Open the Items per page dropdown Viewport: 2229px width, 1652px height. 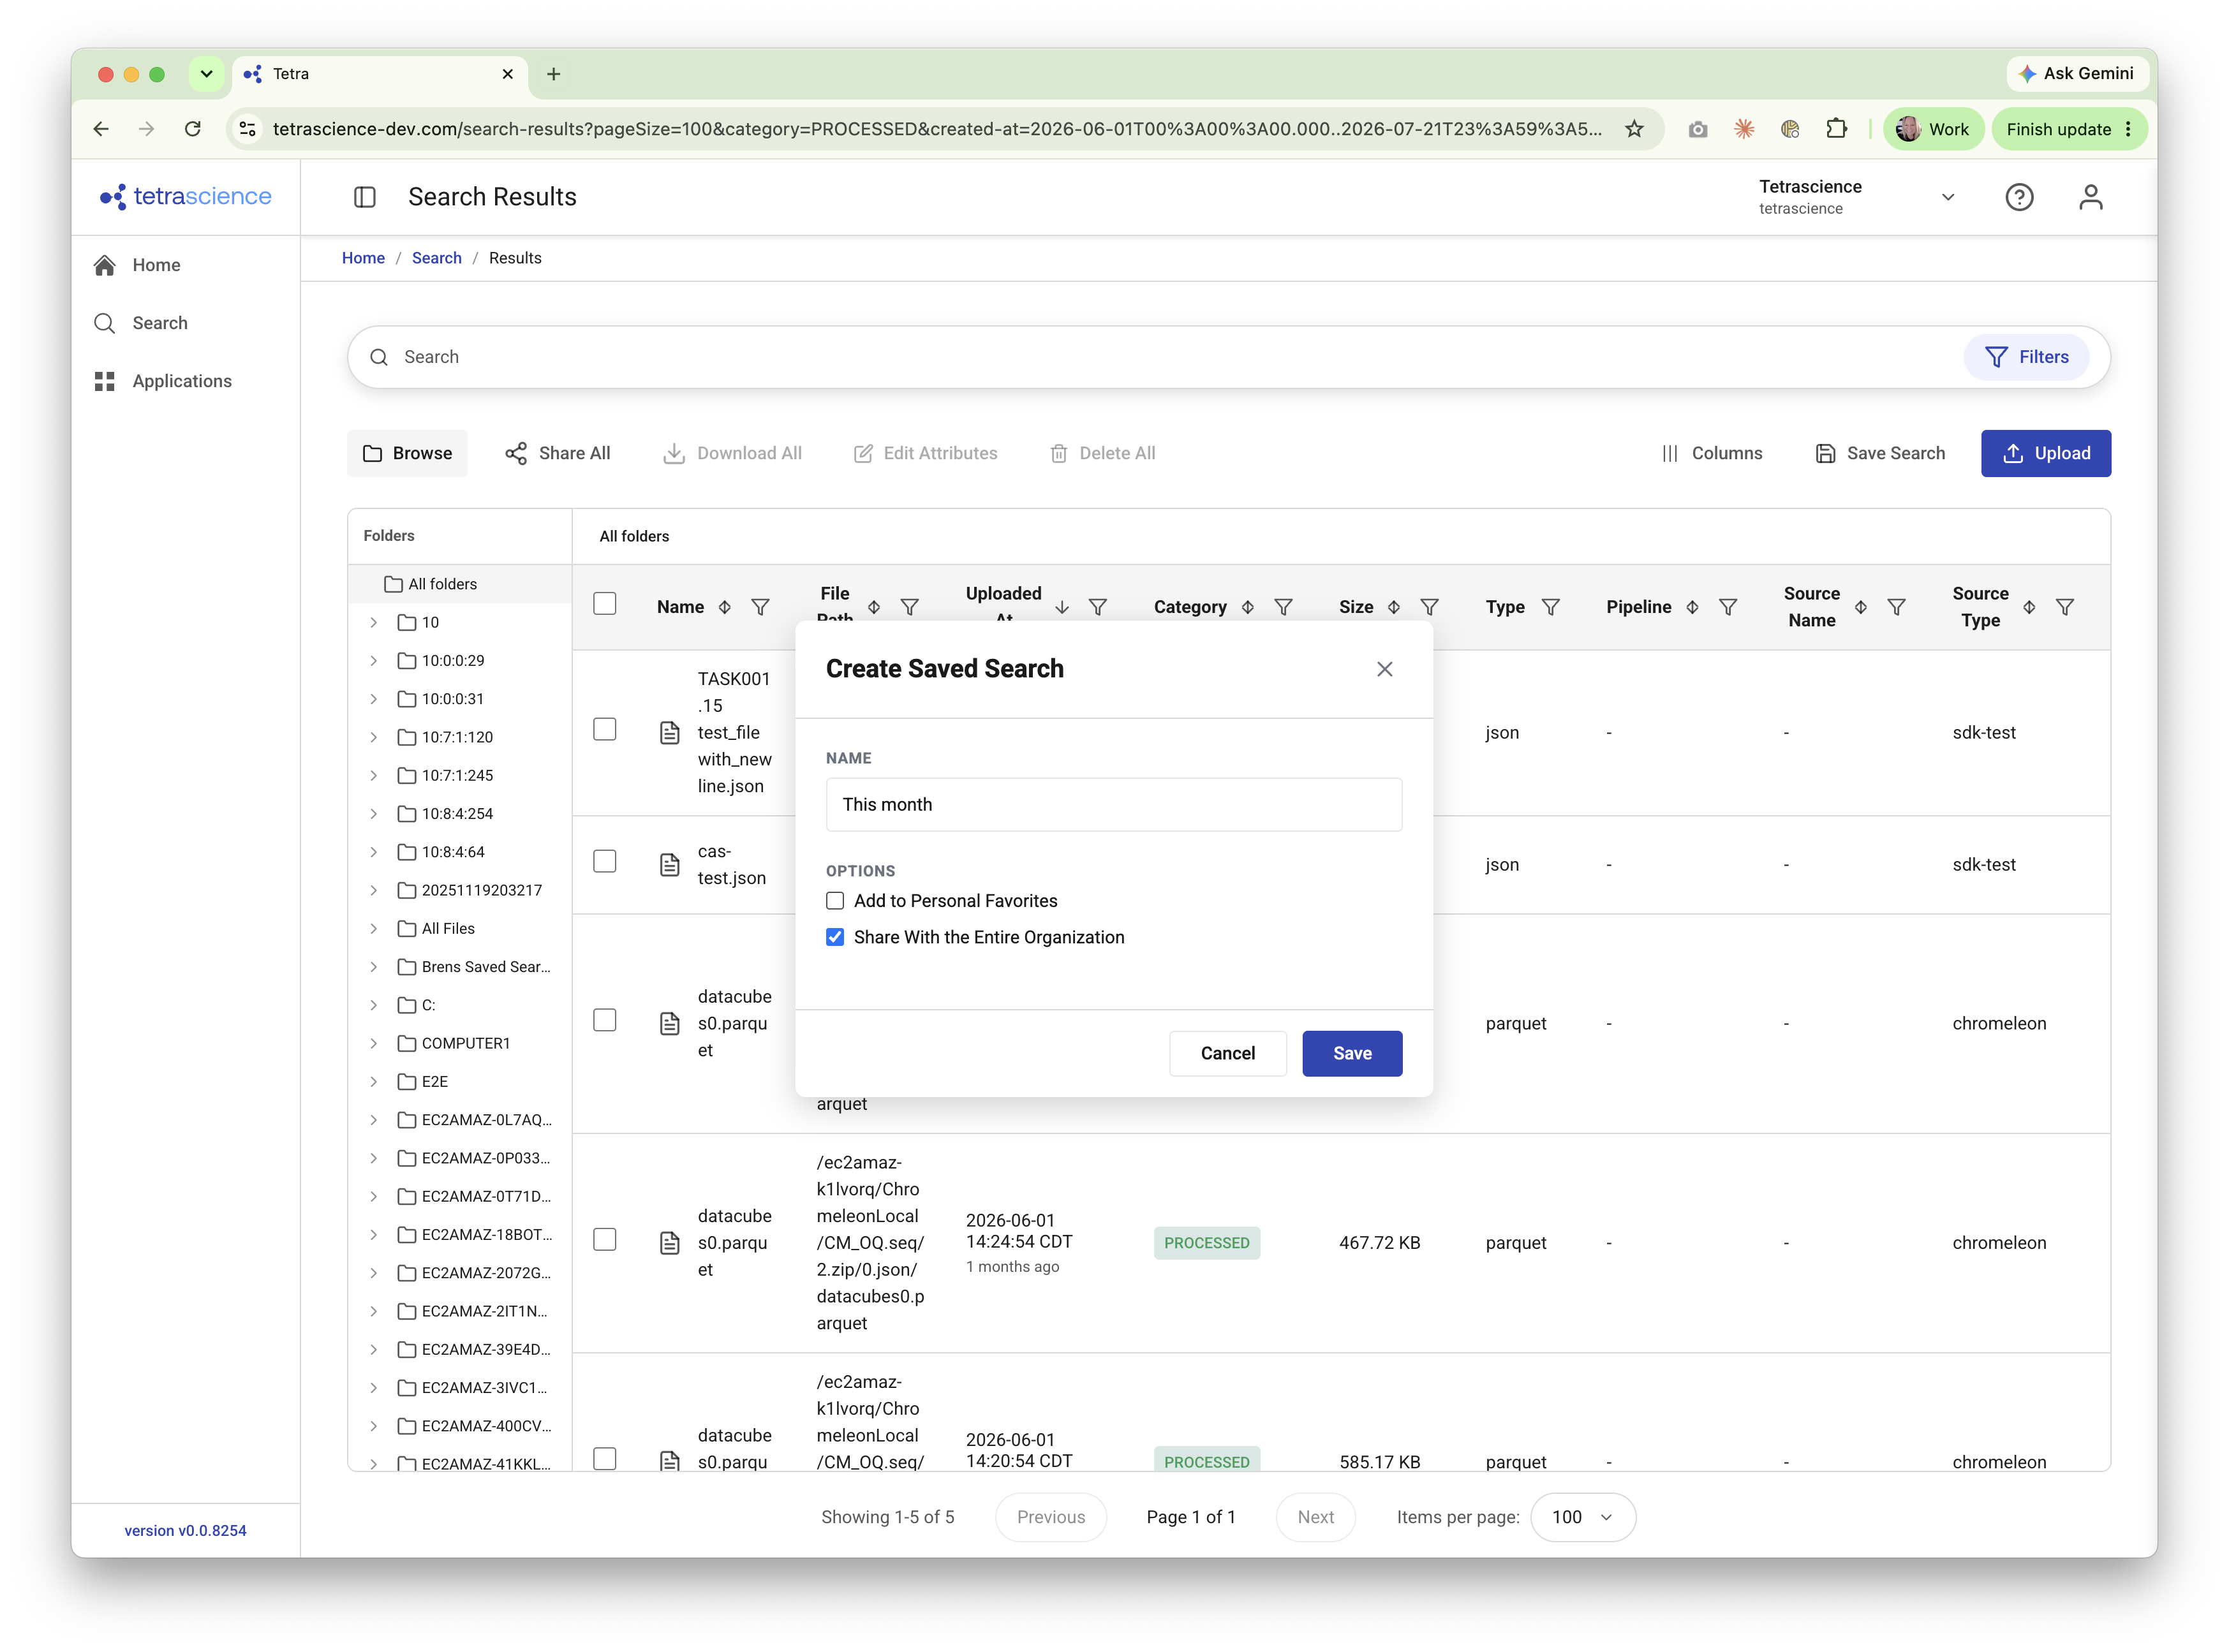point(1583,1517)
